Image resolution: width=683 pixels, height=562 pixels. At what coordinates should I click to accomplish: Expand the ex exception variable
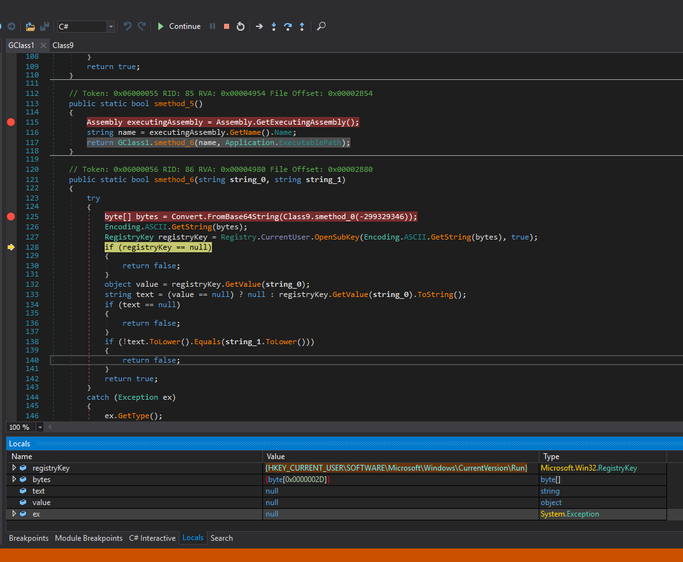point(13,514)
